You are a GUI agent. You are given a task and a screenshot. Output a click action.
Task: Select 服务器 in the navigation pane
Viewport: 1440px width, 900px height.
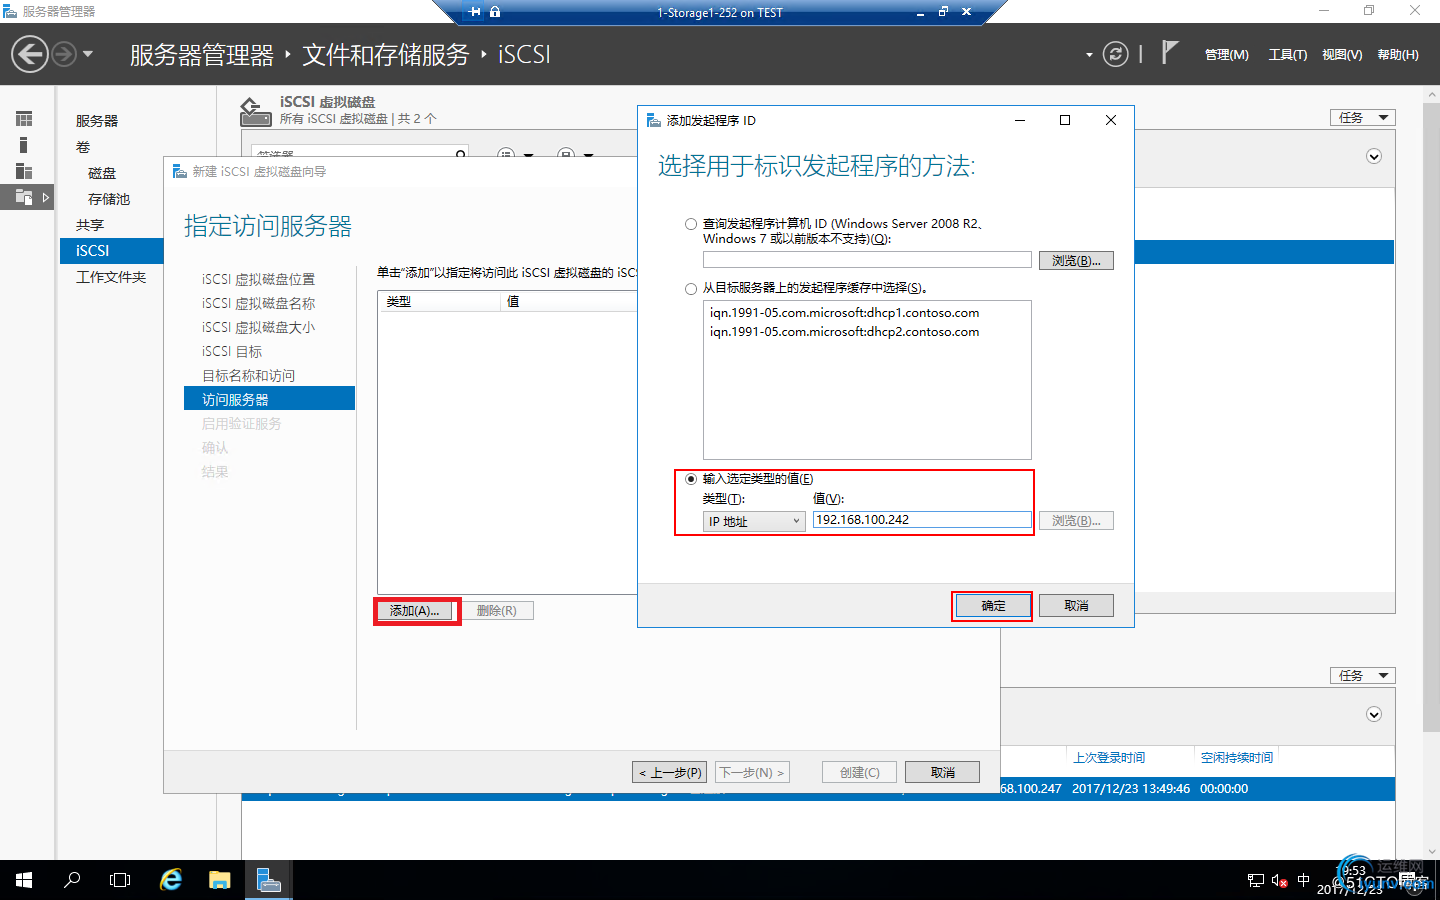tap(97, 121)
